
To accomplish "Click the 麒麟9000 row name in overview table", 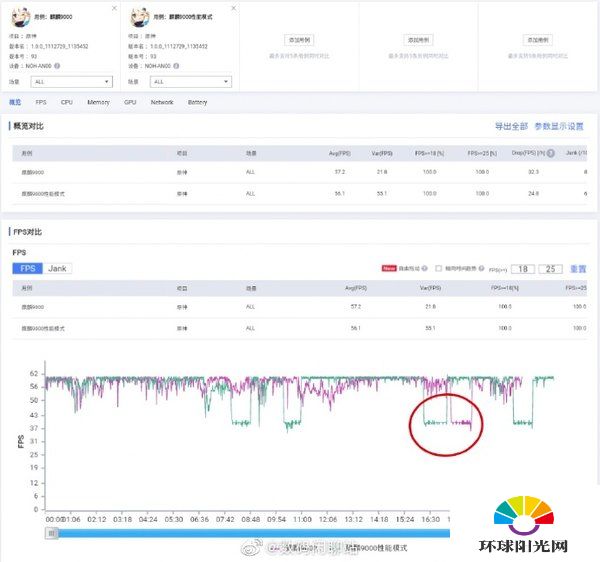I will 33,173.
